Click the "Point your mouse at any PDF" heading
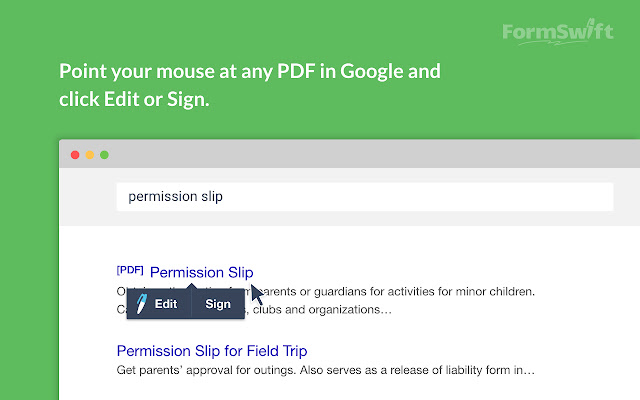 [250, 73]
